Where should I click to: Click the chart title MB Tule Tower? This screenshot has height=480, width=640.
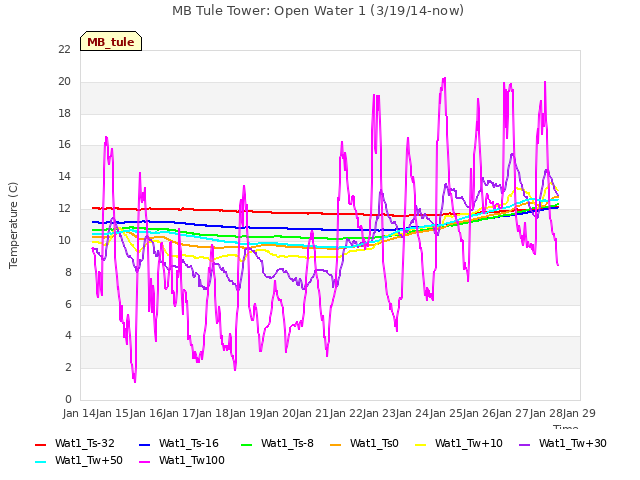pos(318,11)
